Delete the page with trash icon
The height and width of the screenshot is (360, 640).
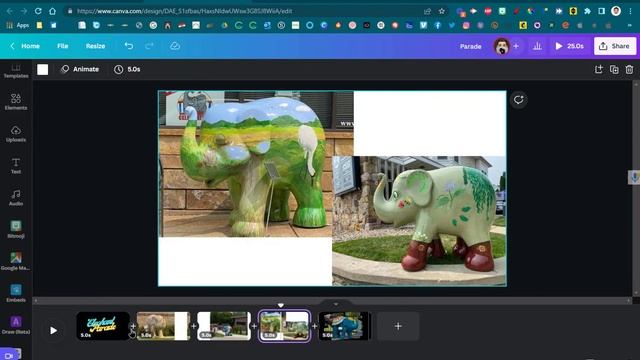coord(629,69)
